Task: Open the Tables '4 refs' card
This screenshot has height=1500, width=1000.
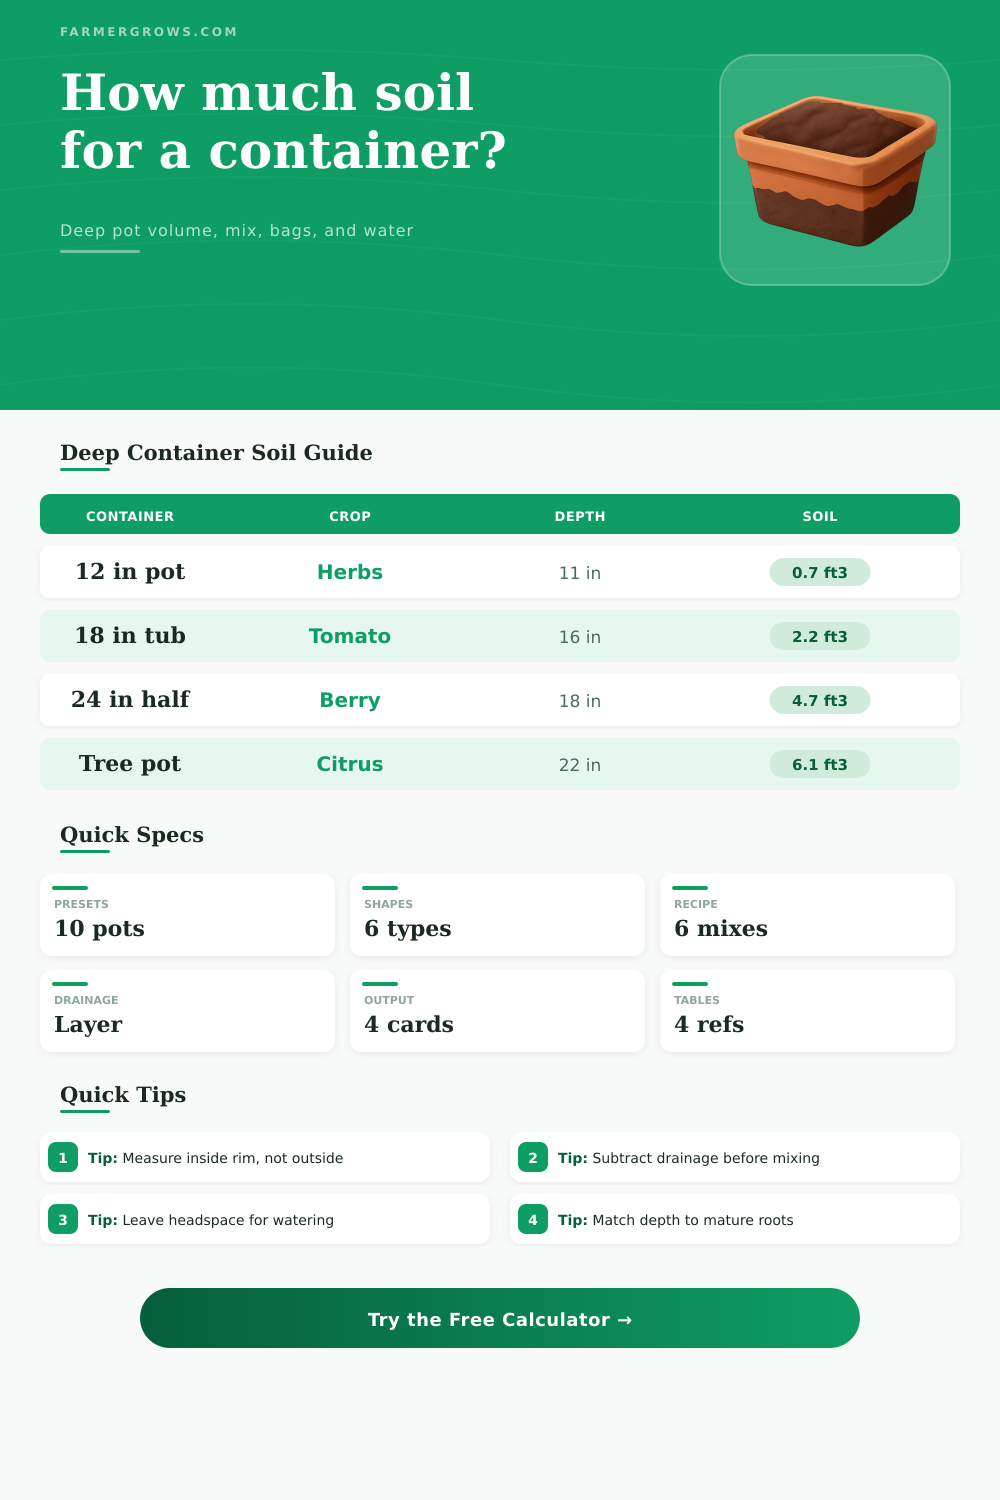Action: point(807,1011)
